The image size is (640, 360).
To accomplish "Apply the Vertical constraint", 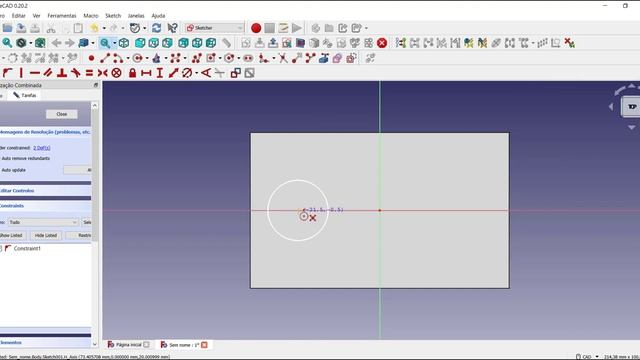I will [x=21, y=73].
